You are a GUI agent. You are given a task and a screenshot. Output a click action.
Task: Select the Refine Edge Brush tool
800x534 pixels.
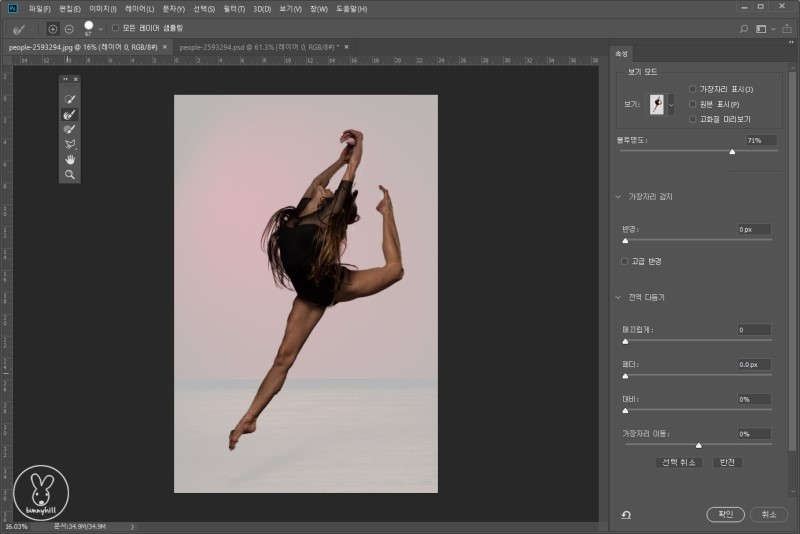click(70, 115)
